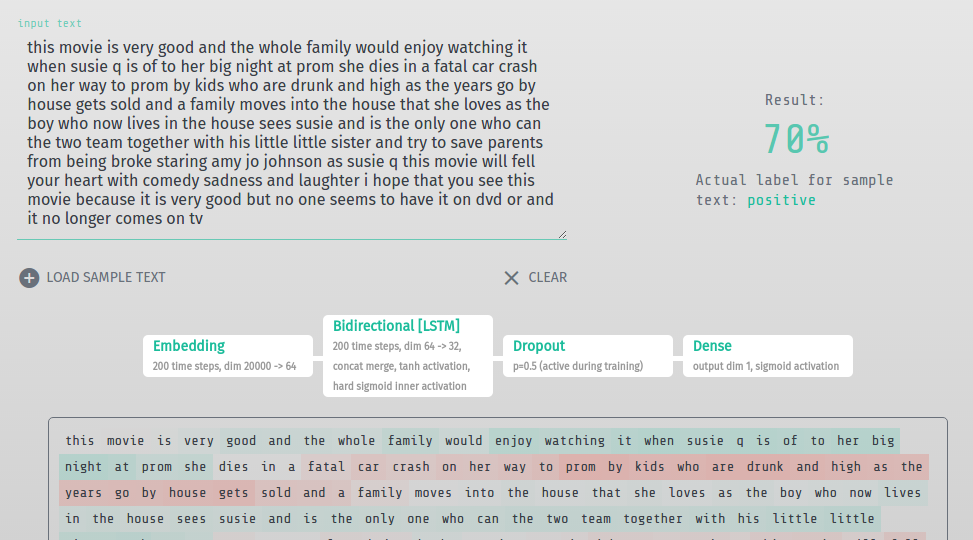The height and width of the screenshot is (540, 973).
Task: Click the word 'enjoy' in the heatmap
Action: coord(513,441)
